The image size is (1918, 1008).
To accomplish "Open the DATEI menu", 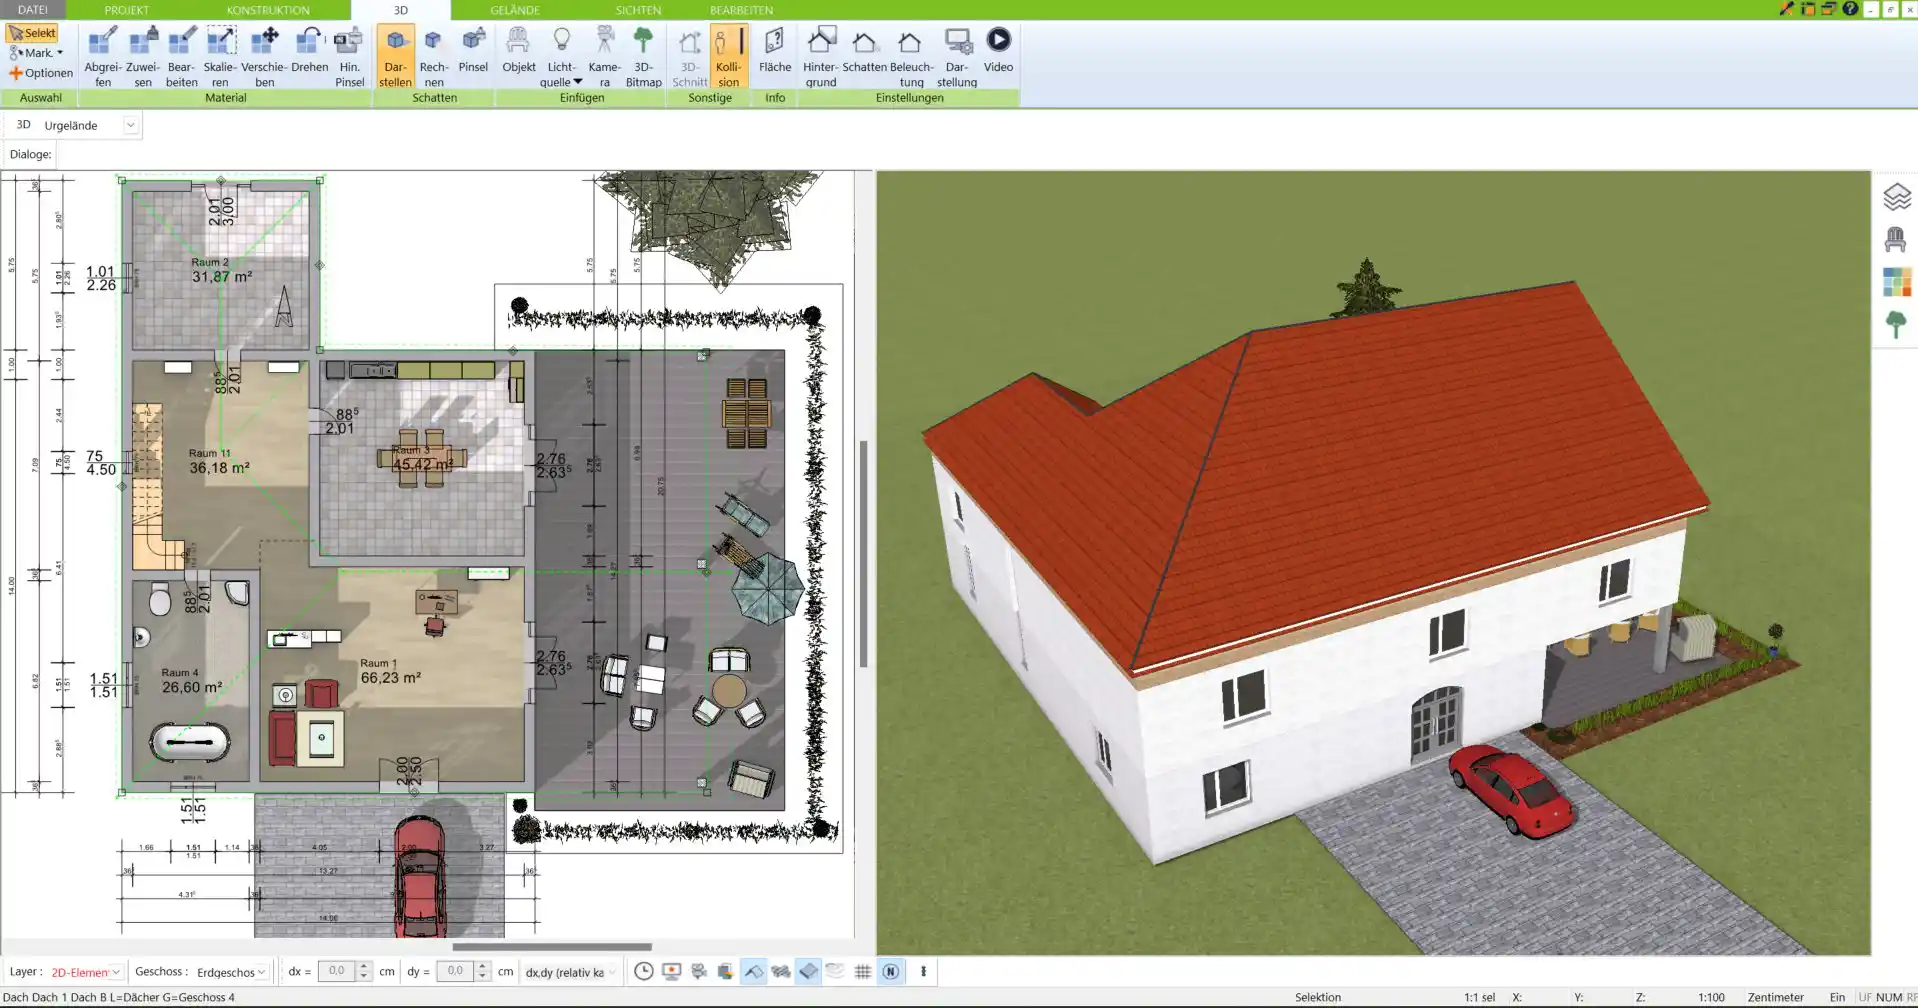I will pos(33,10).
